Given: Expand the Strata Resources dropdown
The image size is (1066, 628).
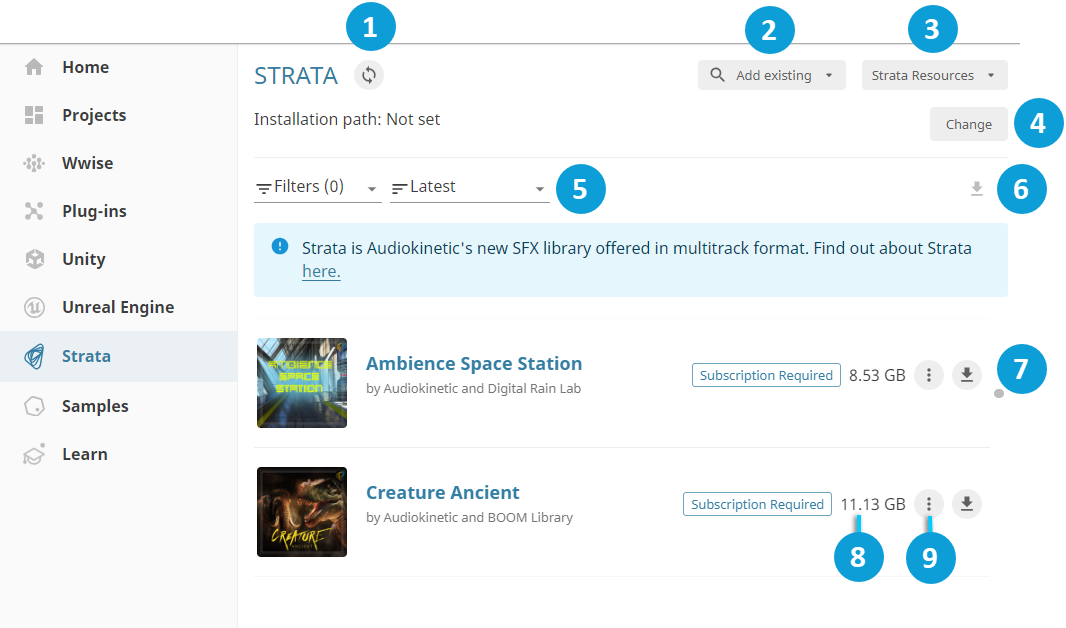Looking at the screenshot, I should point(934,76).
